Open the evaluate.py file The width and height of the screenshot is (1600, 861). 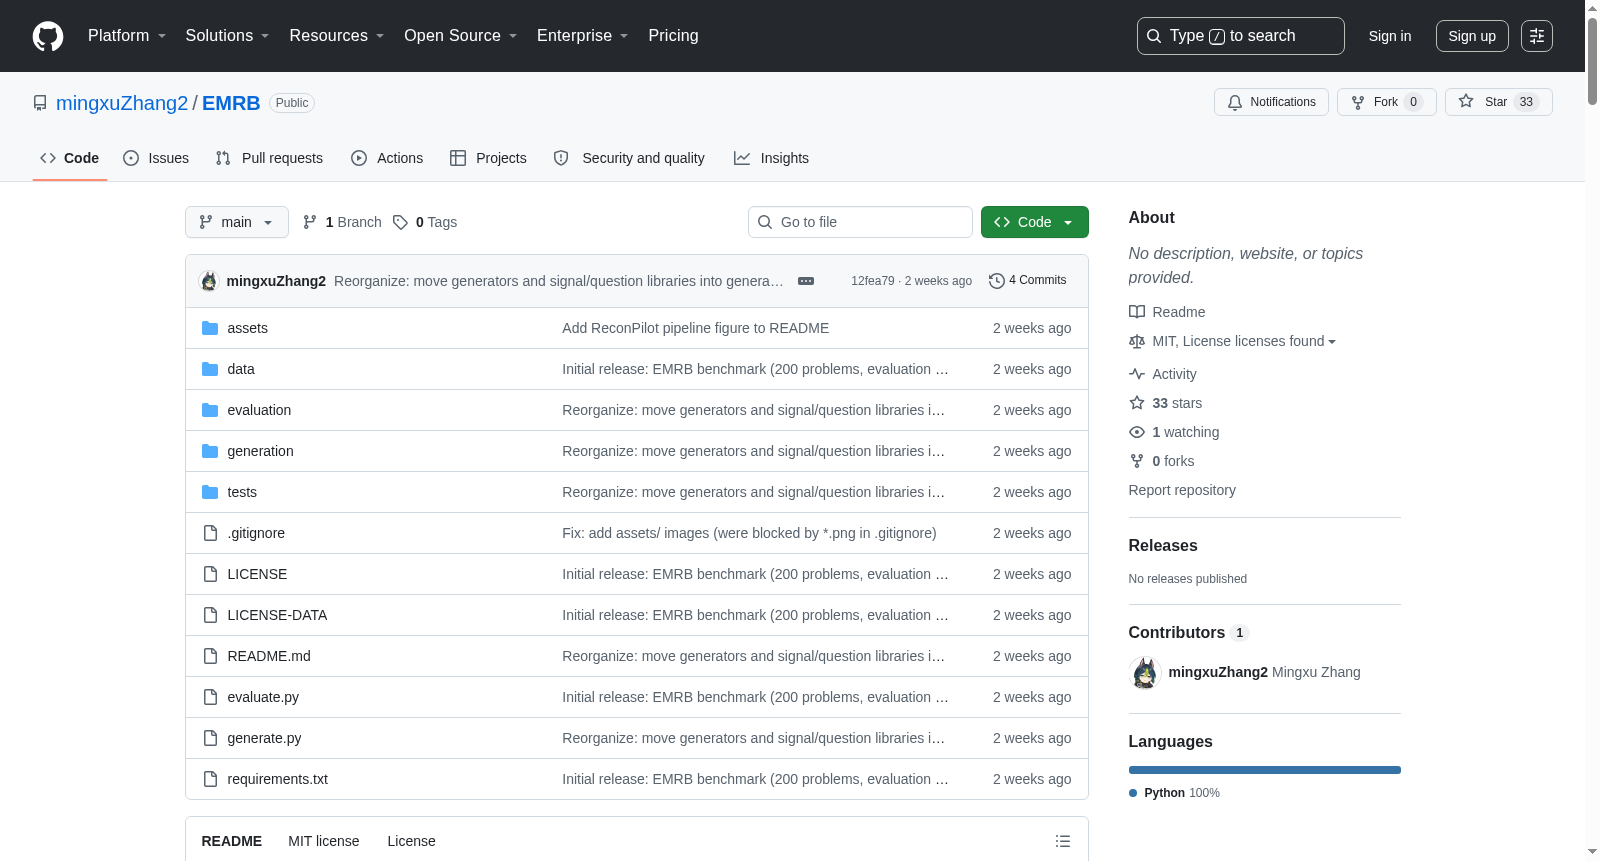(x=263, y=697)
